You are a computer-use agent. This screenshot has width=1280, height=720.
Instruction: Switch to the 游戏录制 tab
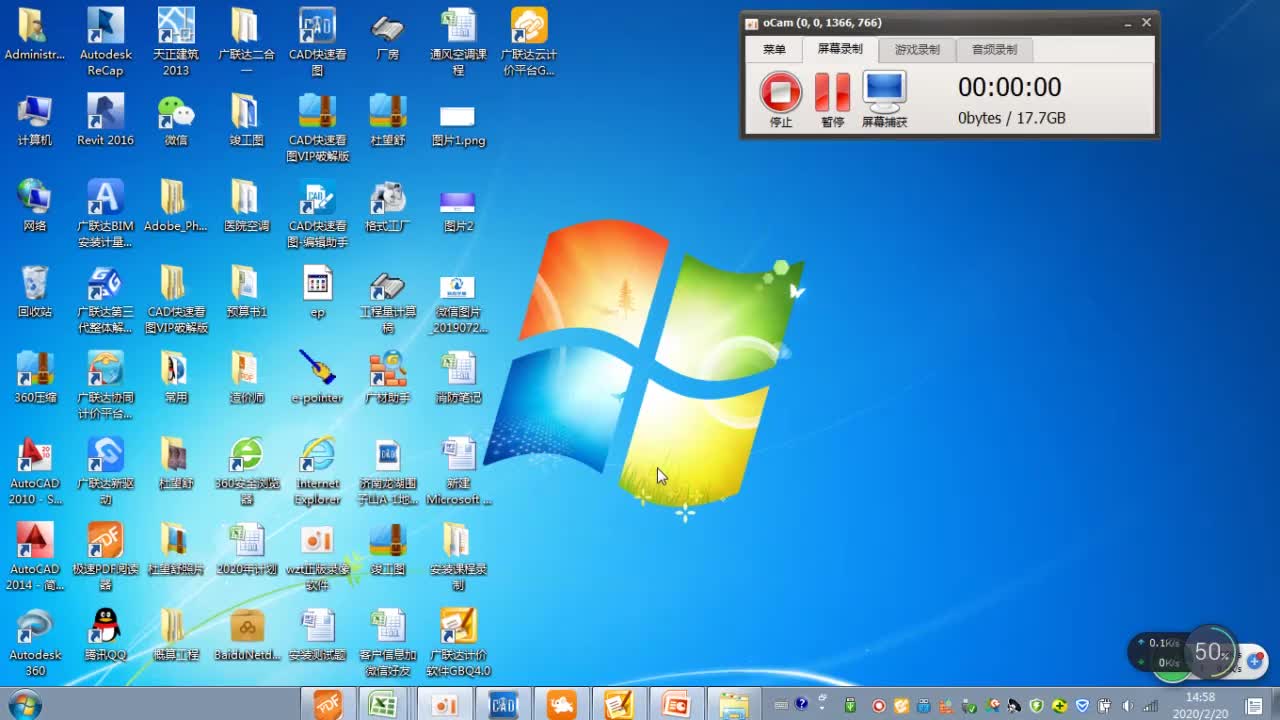click(x=917, y=49)
